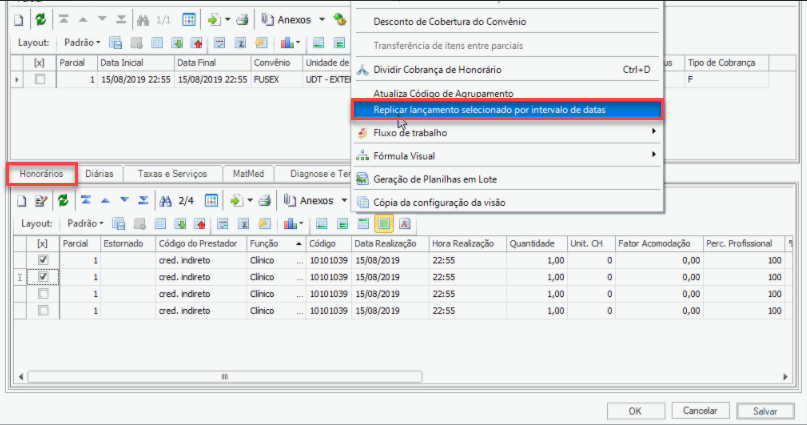Uncheck first row checkbox in Honorários grid
807x425 pixels.
43,260
